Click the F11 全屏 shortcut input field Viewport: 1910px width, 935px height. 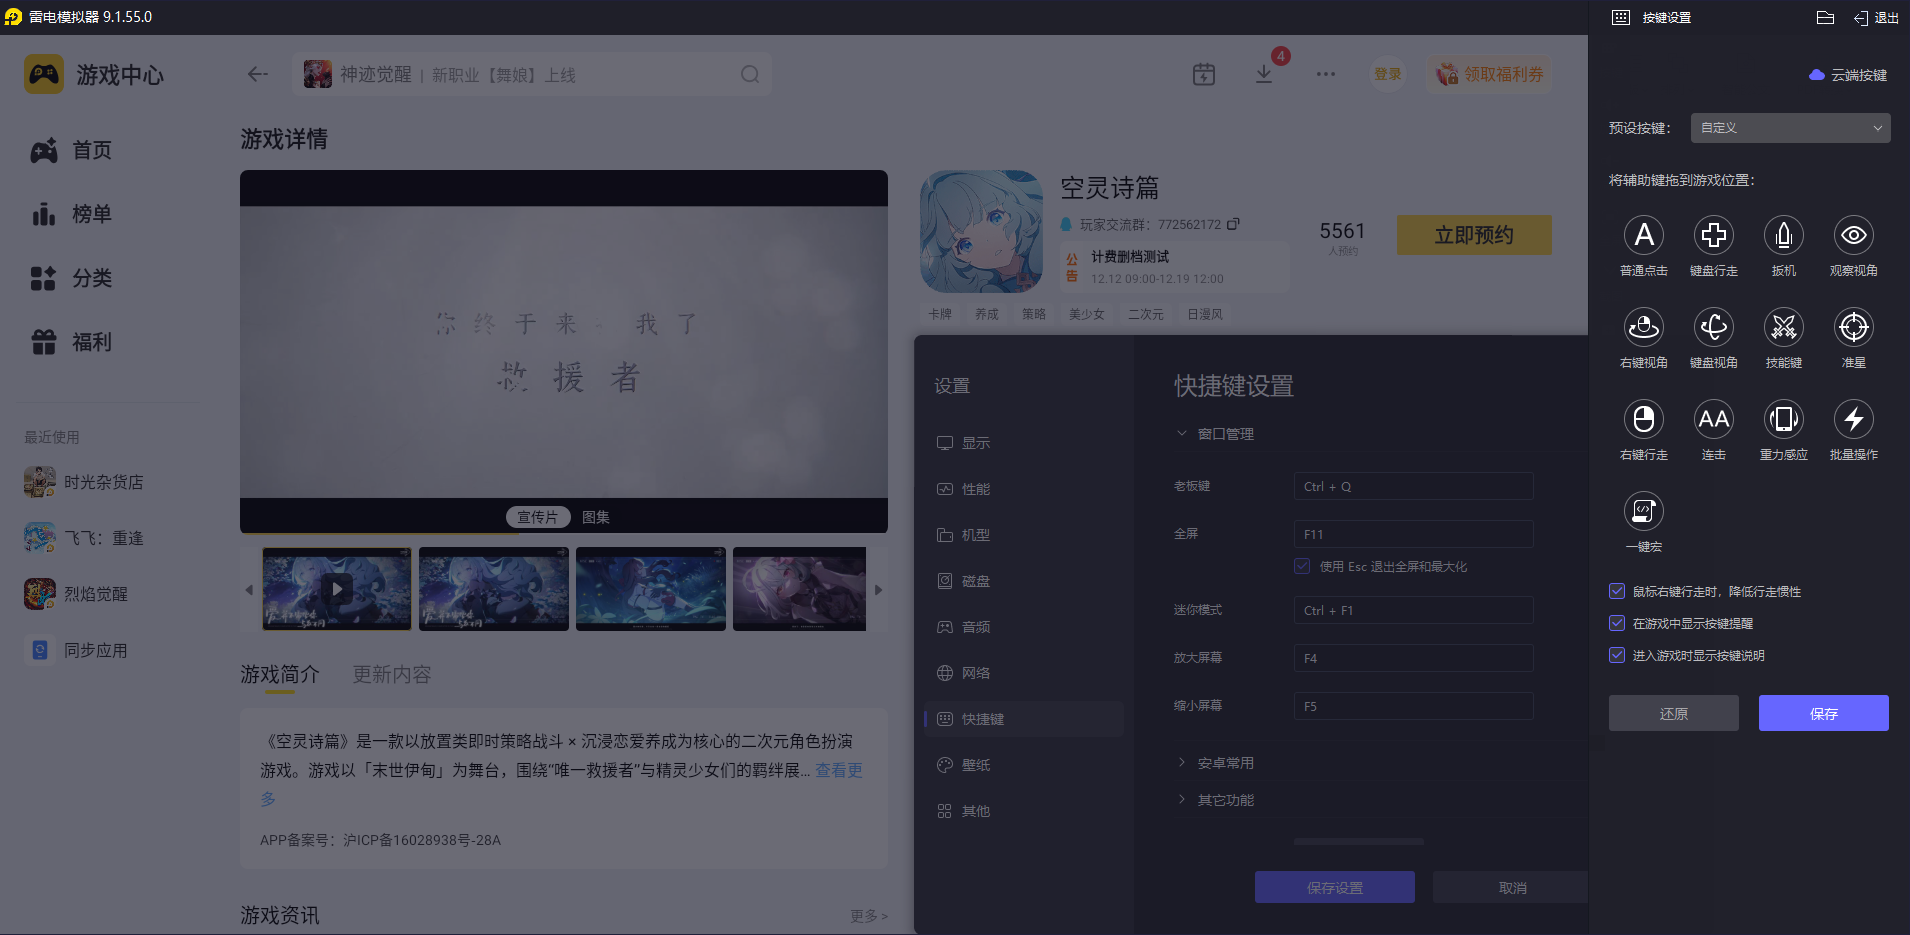pyautogui.click(x=1412, y=533)
